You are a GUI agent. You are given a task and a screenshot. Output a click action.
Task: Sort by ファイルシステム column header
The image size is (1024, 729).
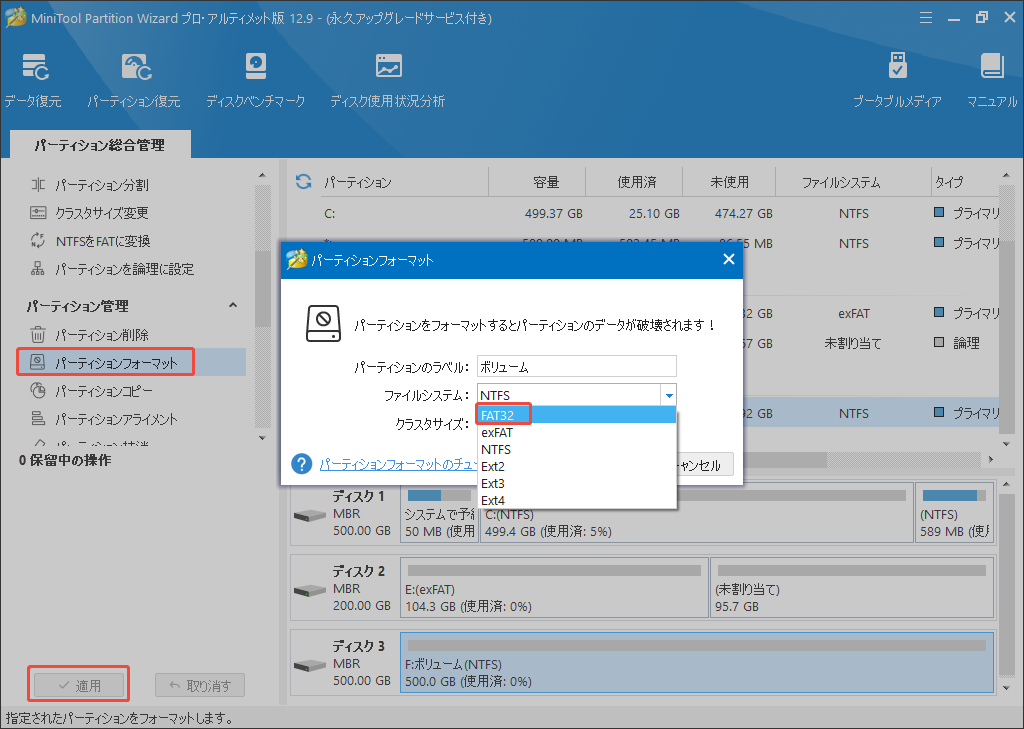(841, 182)
